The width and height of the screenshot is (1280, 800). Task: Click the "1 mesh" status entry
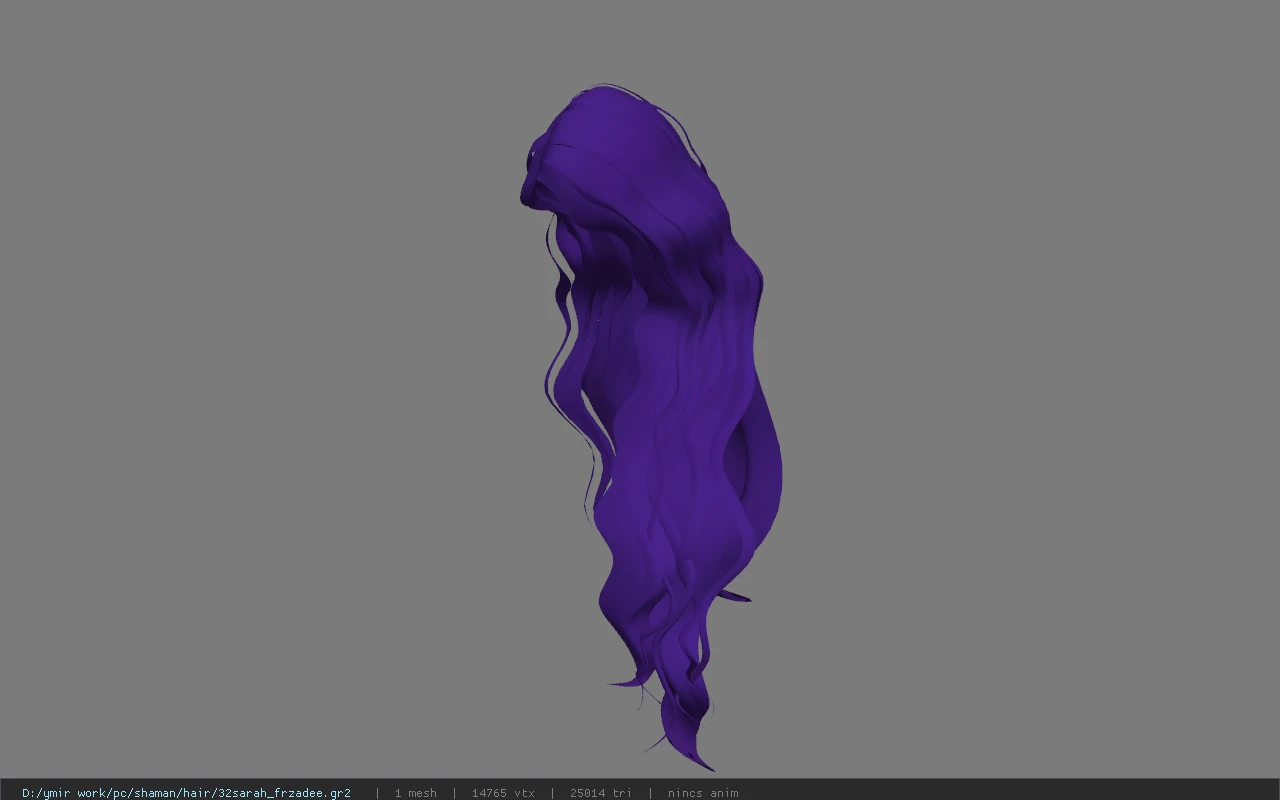(x=415, y=793)
